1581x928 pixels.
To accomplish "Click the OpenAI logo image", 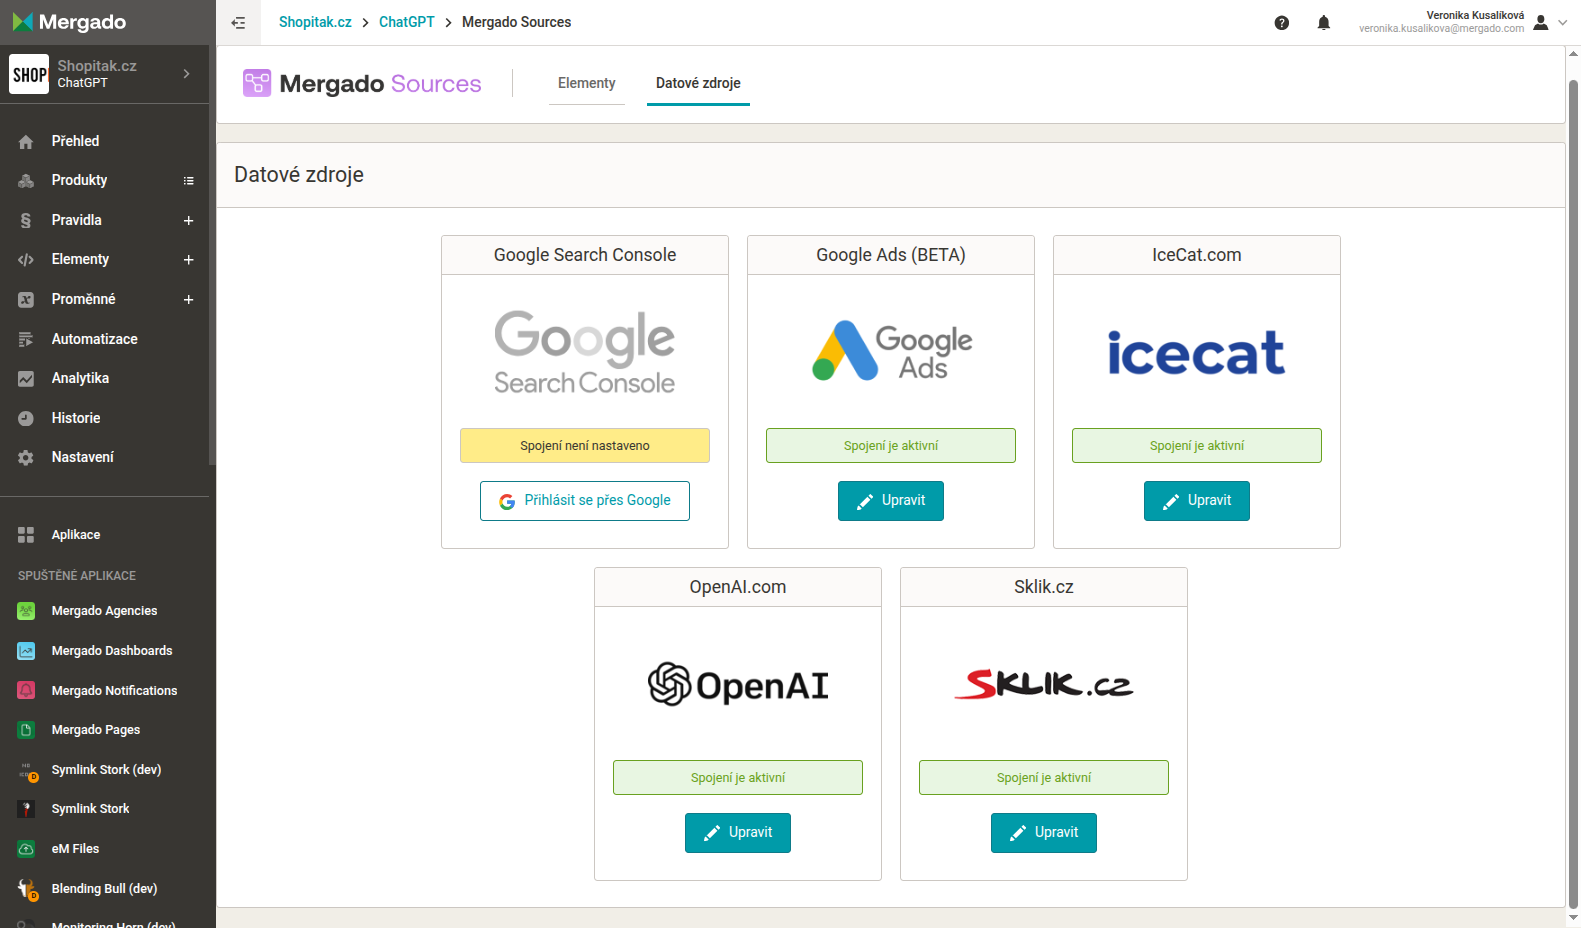I will pos(738,685).
